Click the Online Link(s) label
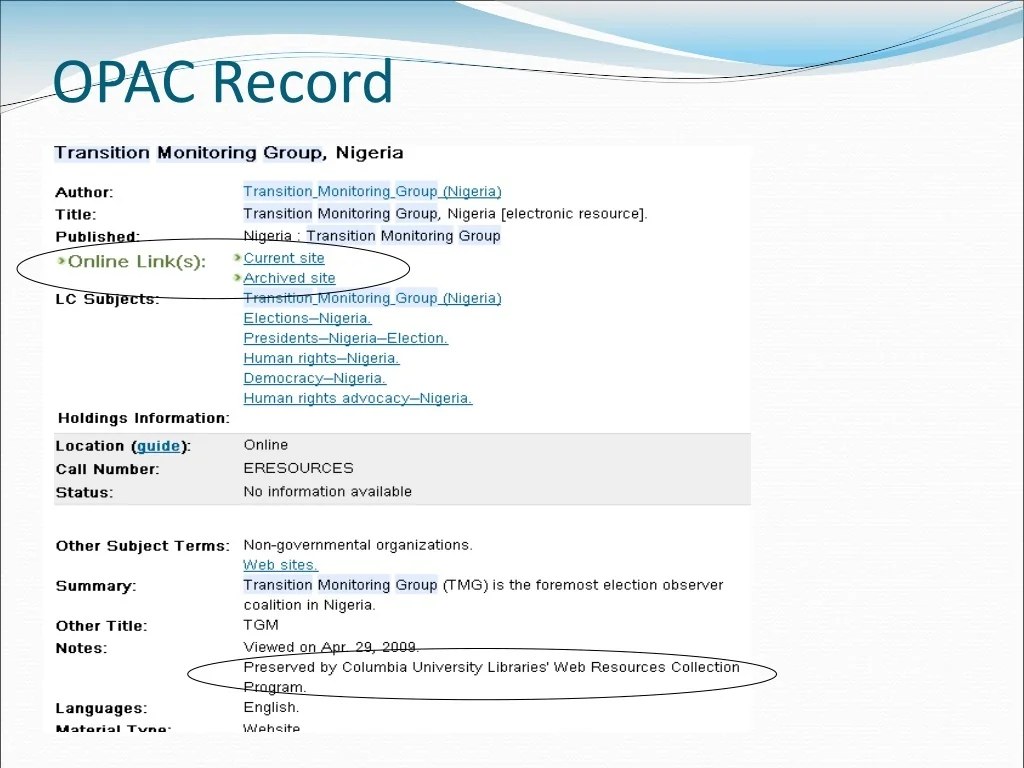1024x768 pixels. [136, 262]
